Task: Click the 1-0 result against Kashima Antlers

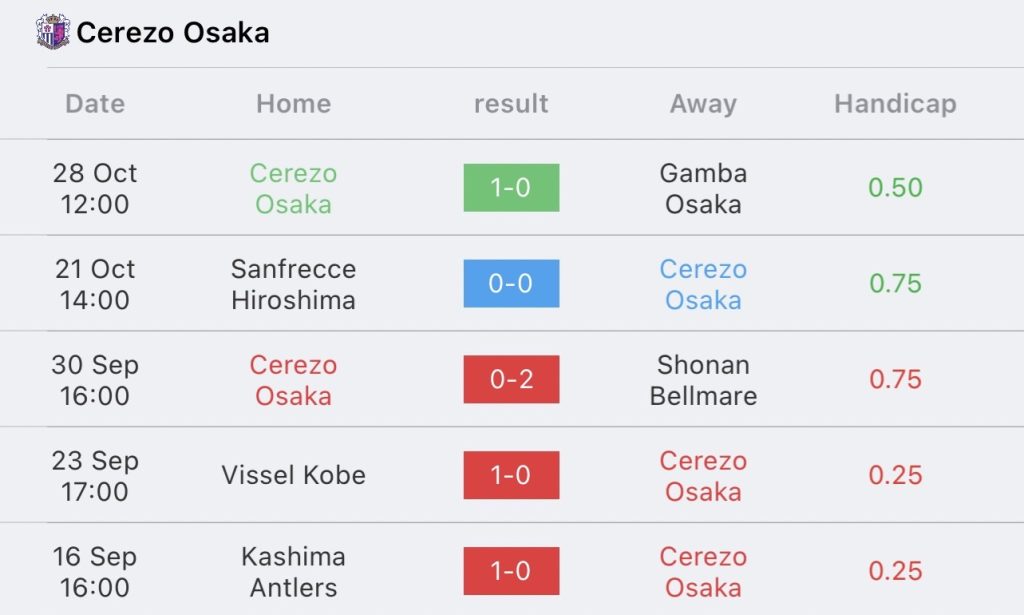Action: click(x=511, y=571)
